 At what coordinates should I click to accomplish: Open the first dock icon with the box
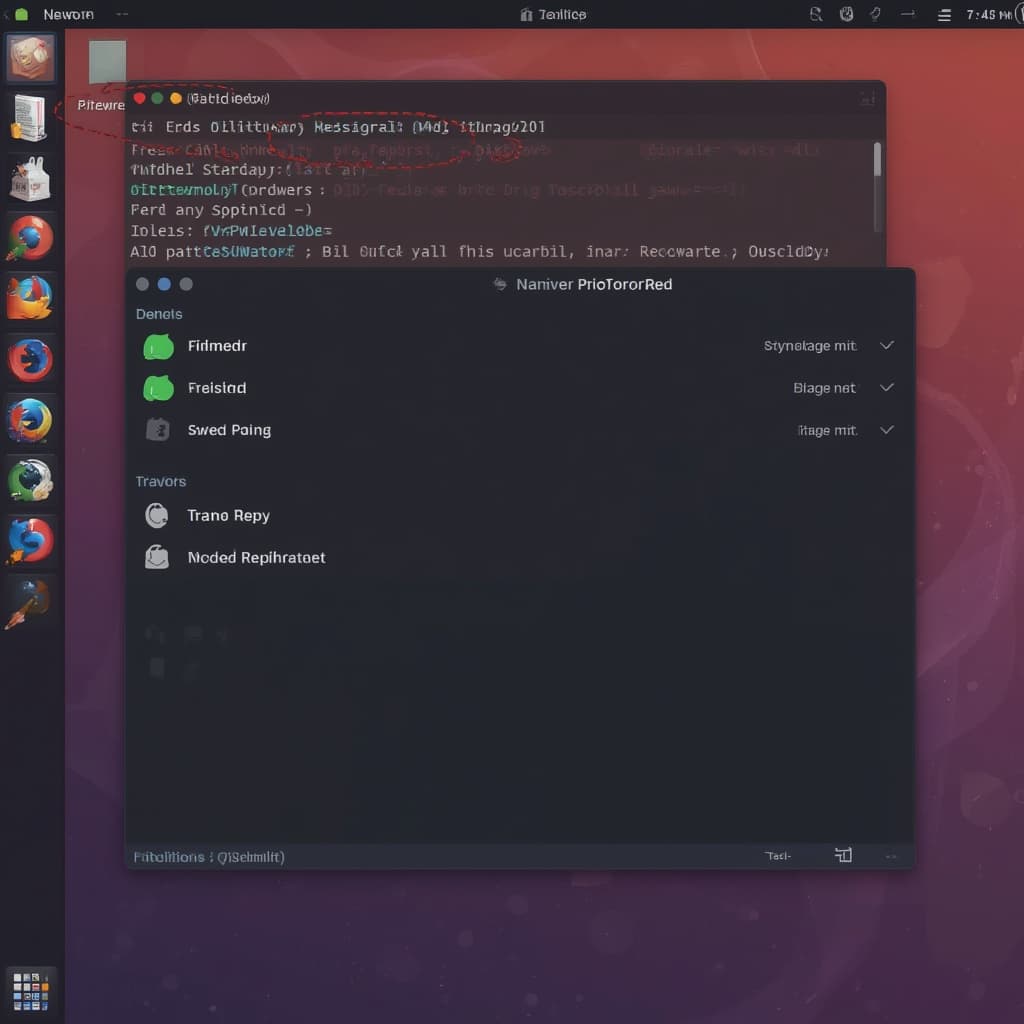31,58
